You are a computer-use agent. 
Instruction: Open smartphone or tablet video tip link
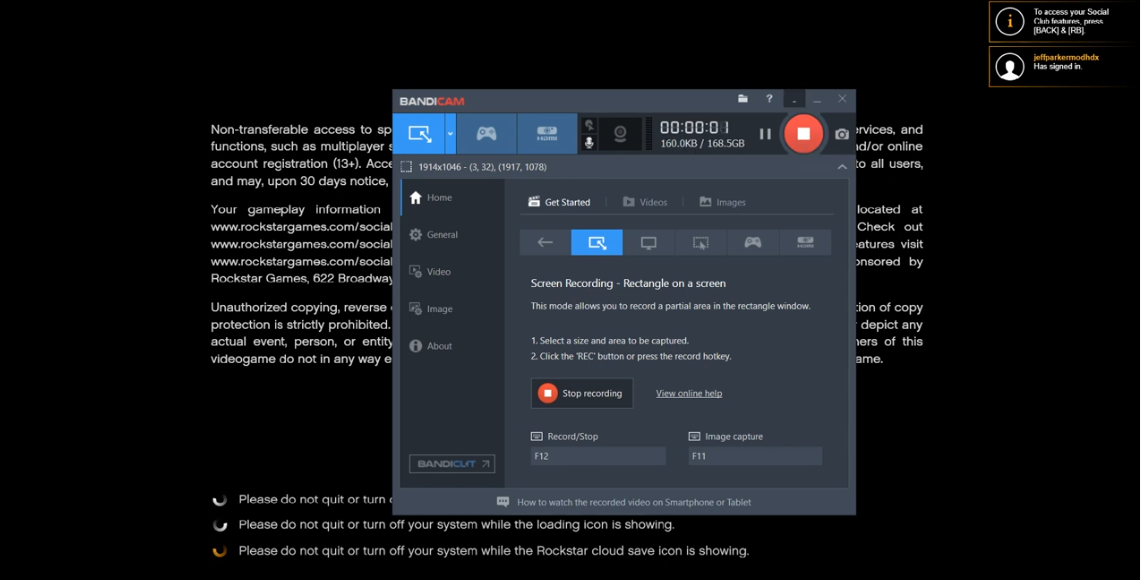click(x=634, y=502)
